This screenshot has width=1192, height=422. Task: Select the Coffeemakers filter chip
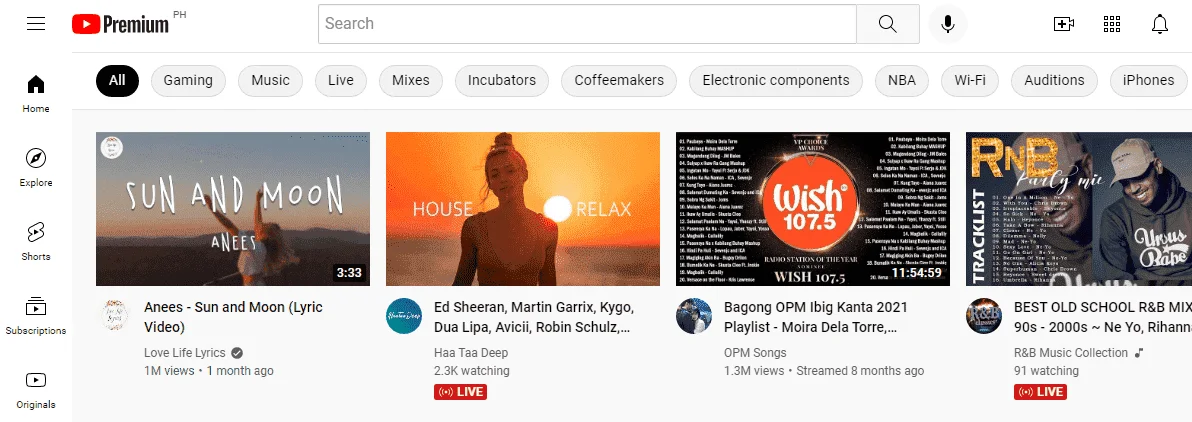coord(619,81)
